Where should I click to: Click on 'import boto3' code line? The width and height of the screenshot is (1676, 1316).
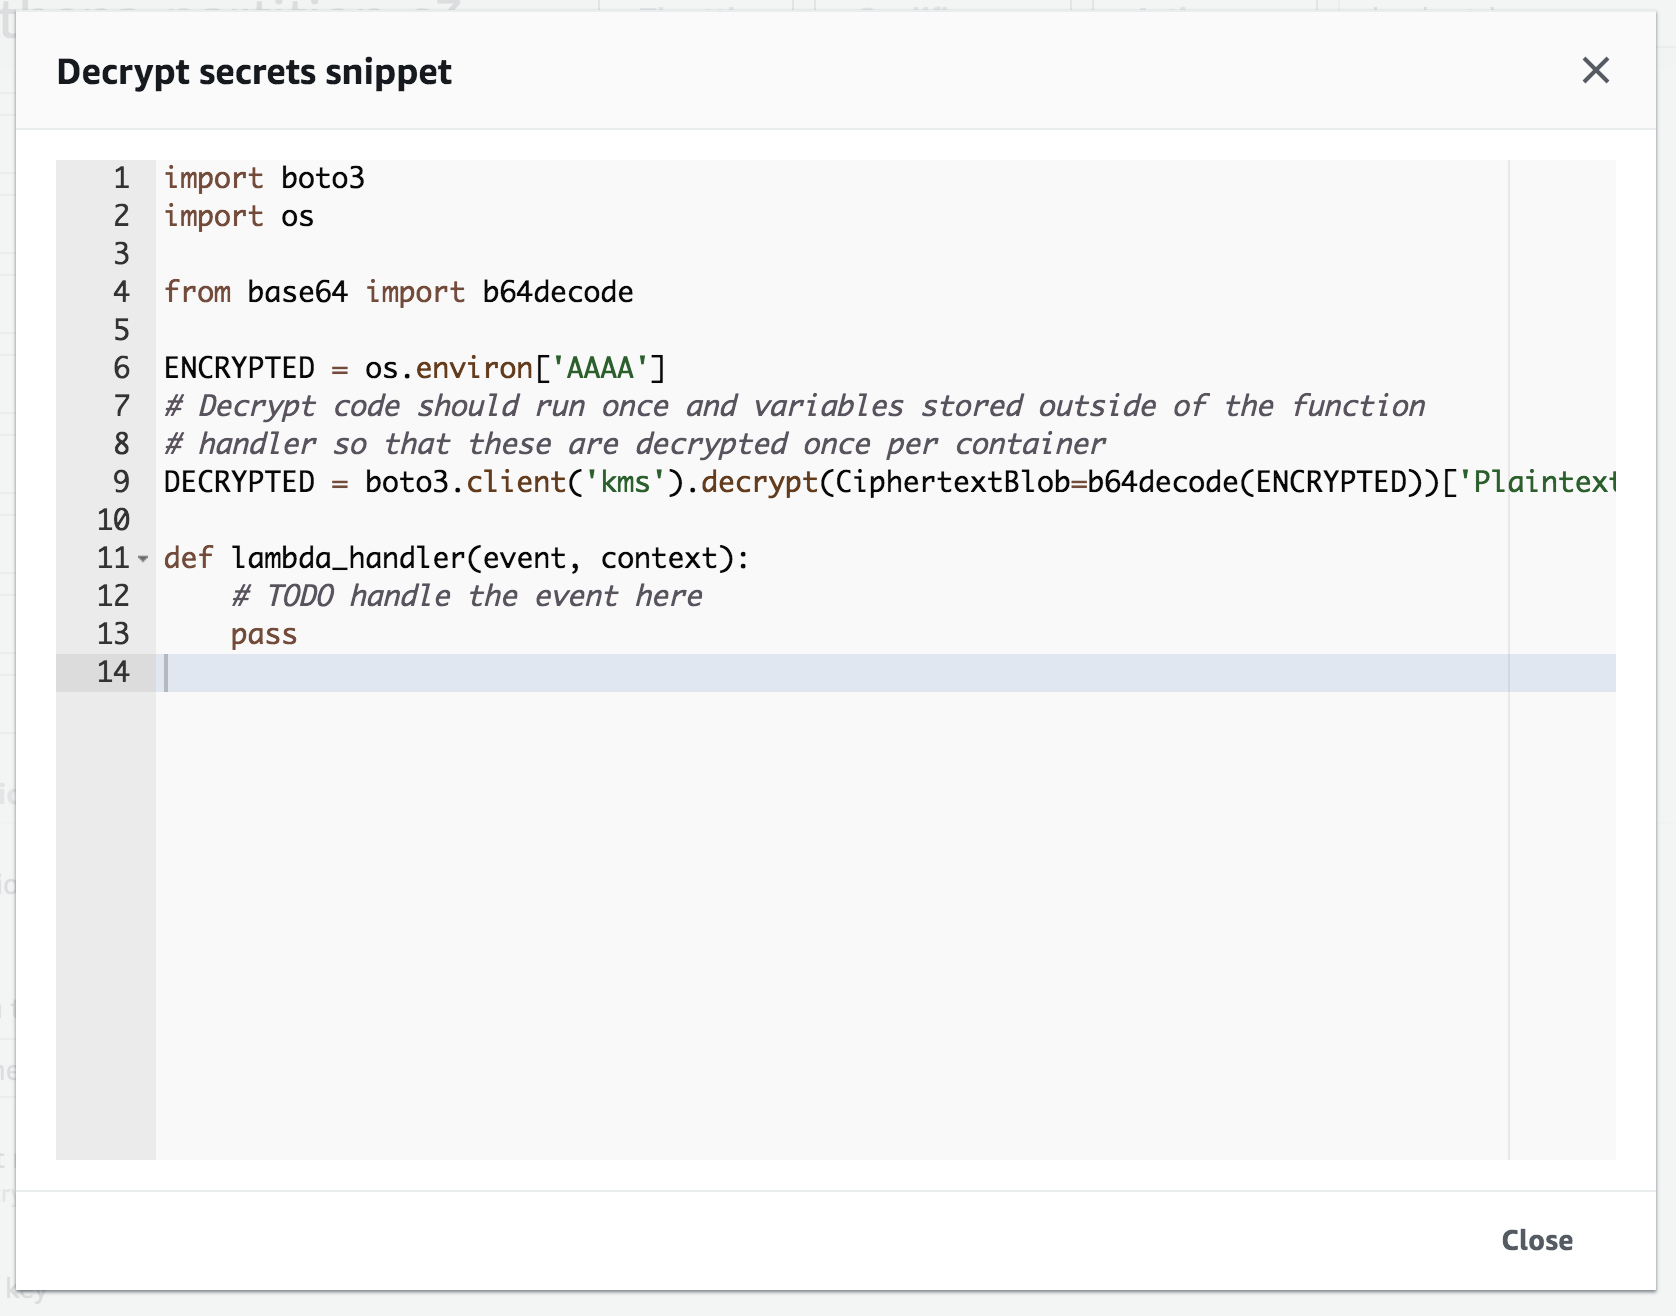click(264, 178)
